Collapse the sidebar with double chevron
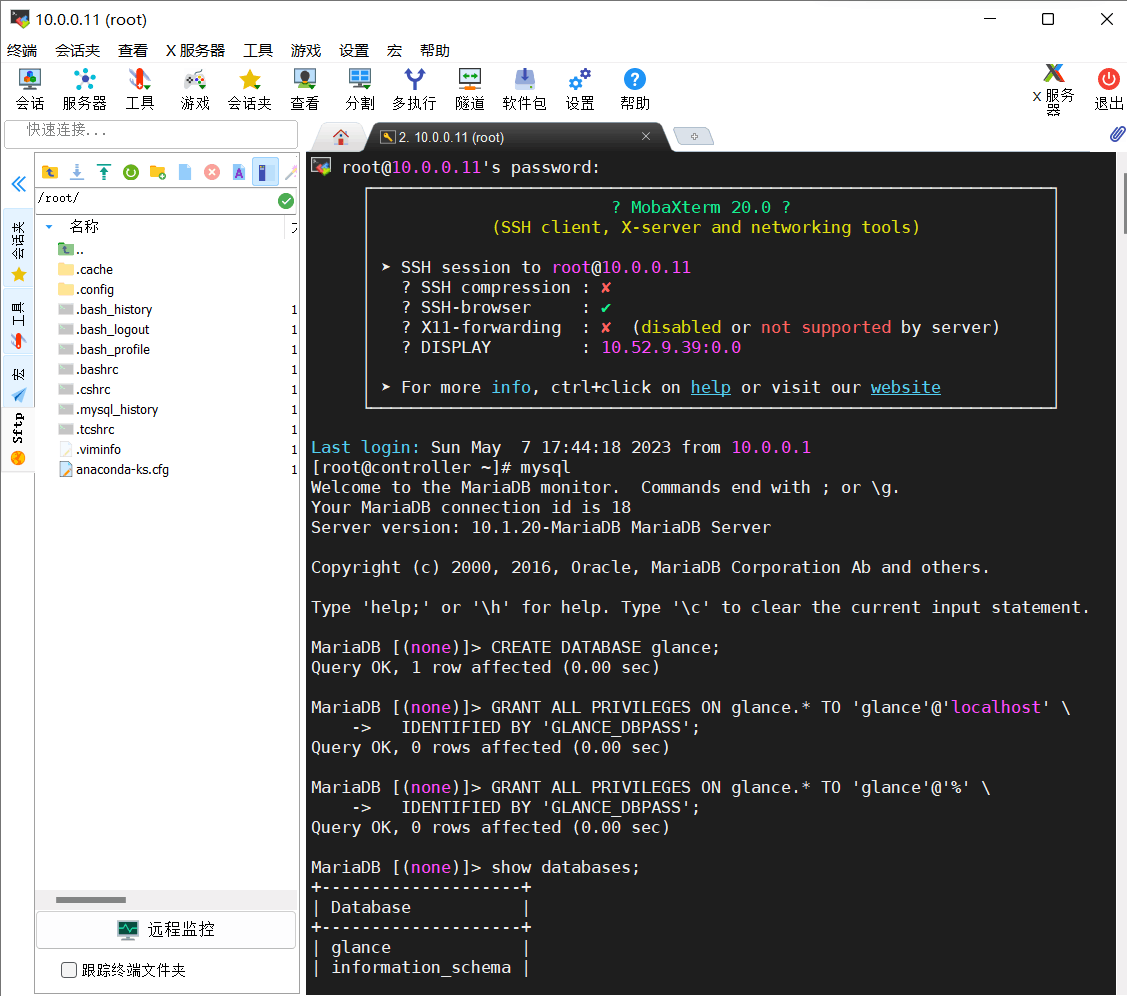This screenshot has width=1127, height=996. tap(19, 184)
